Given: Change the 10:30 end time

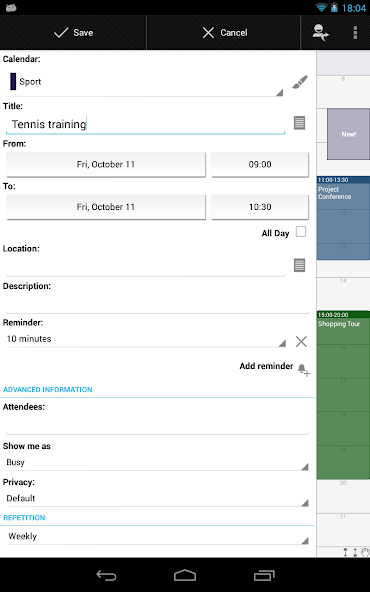Looking at the screenshot, I should coord(260,207).
